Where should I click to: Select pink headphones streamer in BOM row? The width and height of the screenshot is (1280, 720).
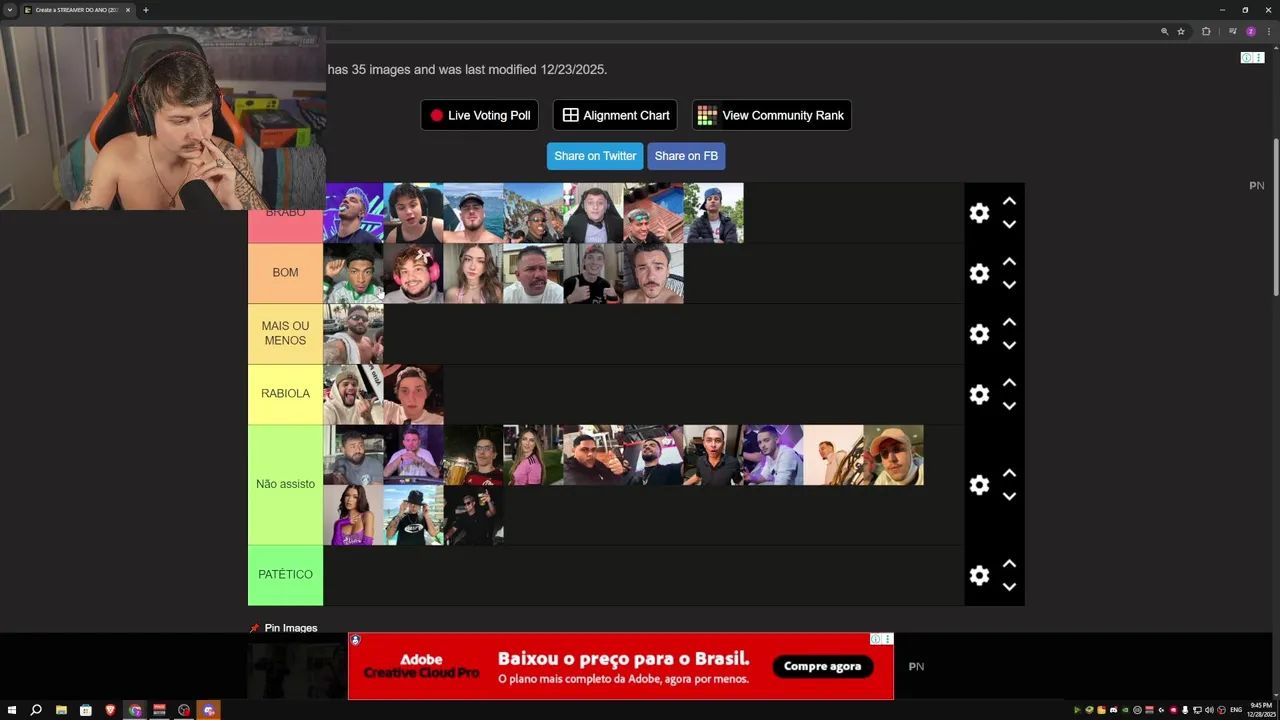[x=413, y=273]
